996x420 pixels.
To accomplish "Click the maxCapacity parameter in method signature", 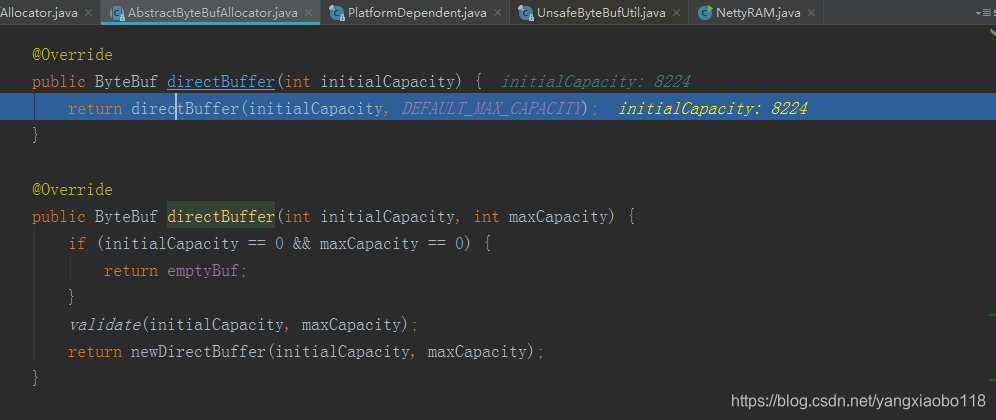I will (558, 217).
